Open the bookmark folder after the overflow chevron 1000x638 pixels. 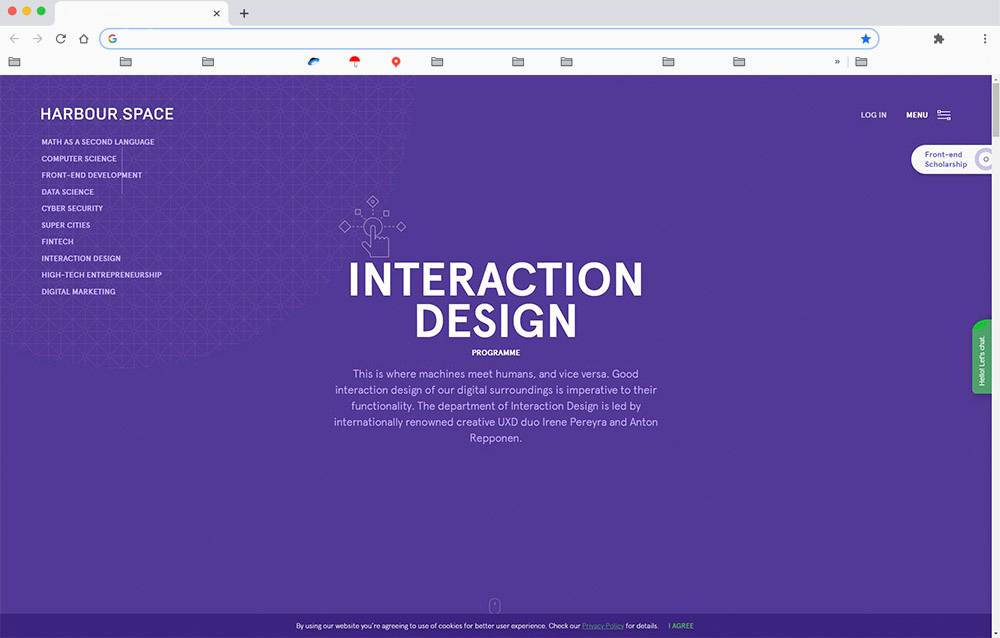pyautogui.click(x=862, y=62)
